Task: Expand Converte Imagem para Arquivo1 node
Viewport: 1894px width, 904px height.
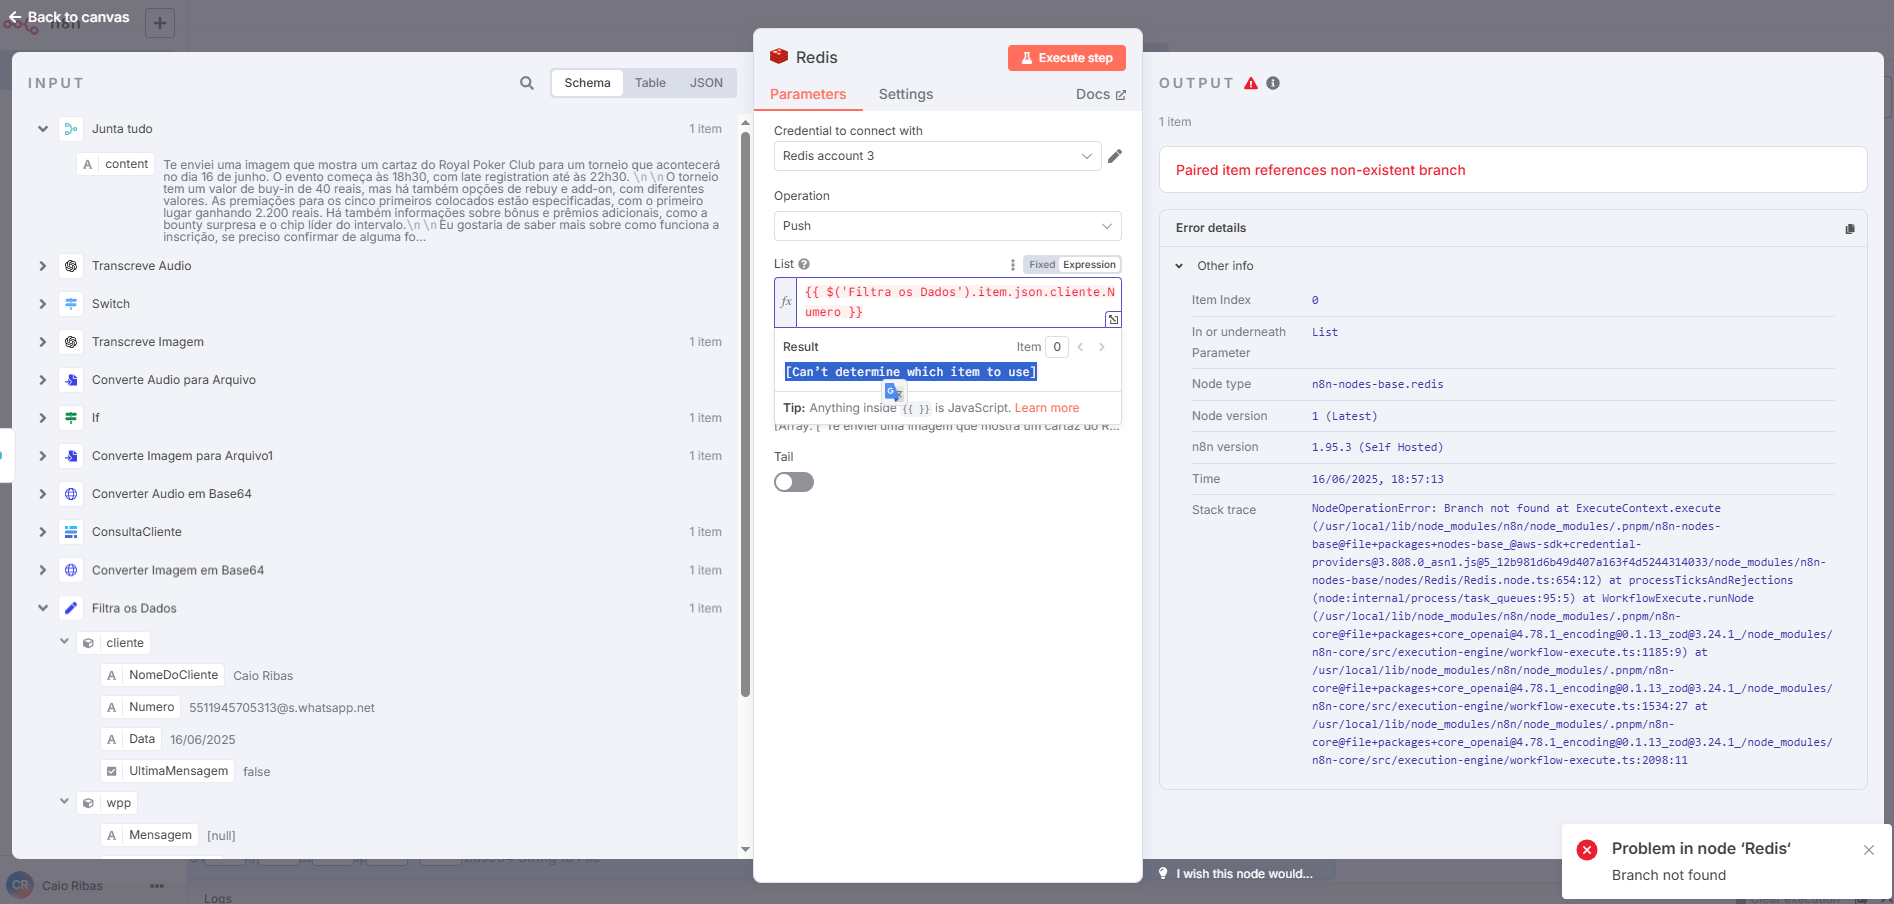Action: pos(43,456)
